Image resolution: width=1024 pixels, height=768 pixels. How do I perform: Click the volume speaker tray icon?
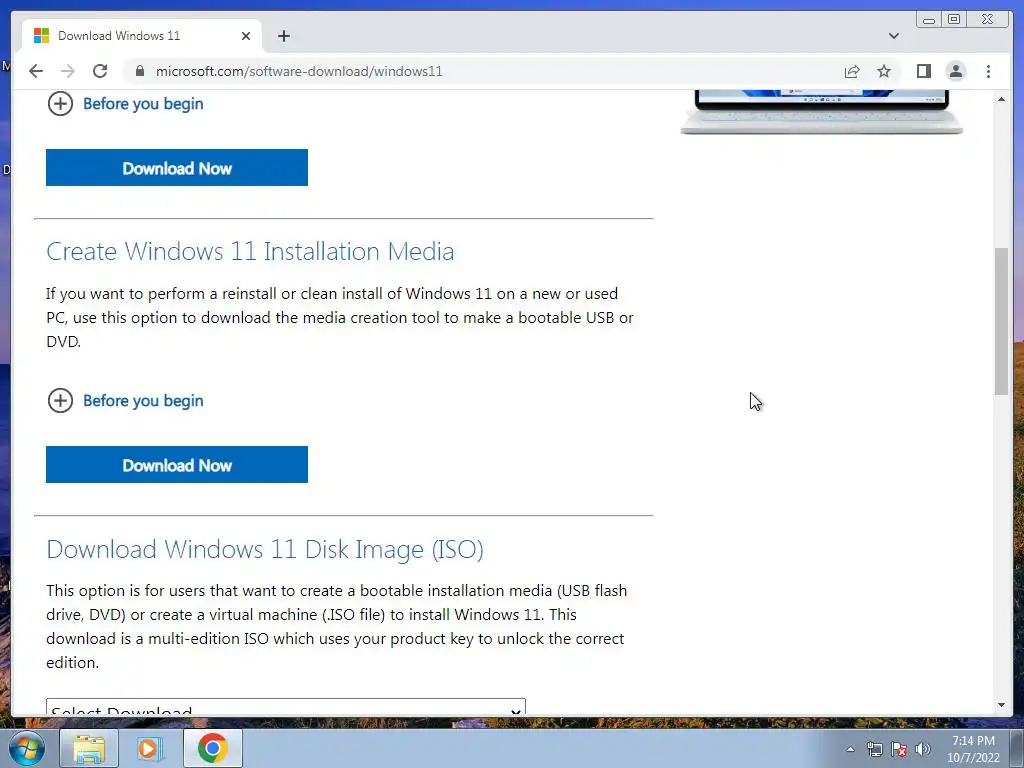tap(923, 749)
